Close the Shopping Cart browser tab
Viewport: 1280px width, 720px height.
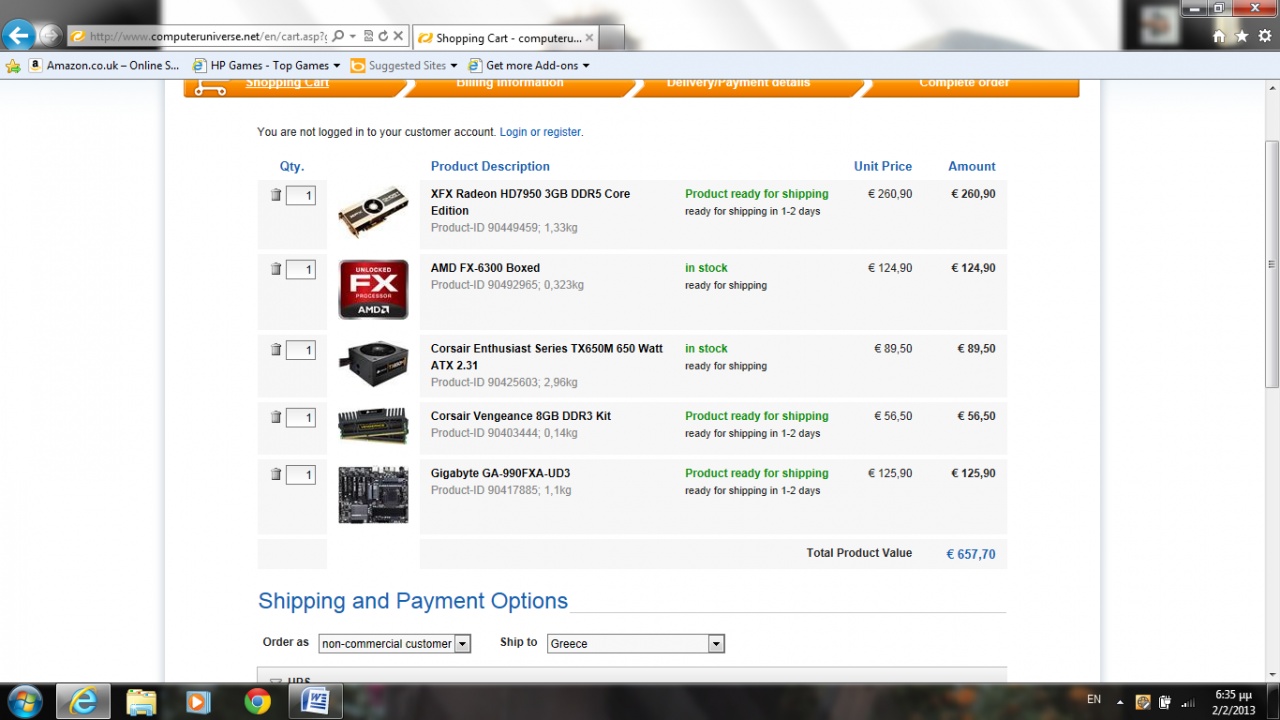[x=590, y=38]
